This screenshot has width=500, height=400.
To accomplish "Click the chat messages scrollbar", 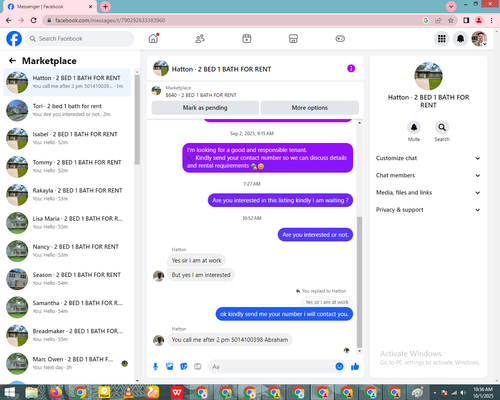I will click(x=359, y=282).
